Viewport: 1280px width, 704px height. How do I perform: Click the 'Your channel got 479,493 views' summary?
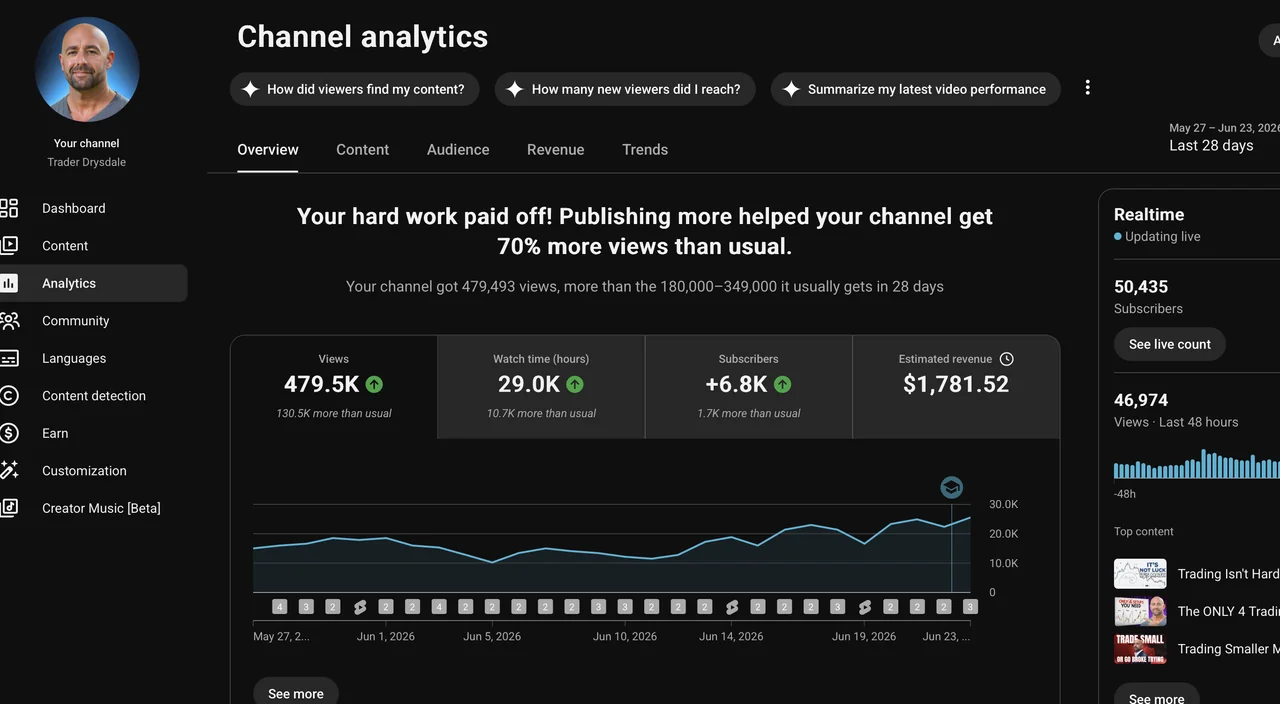pyautogui.click(x=645, y=286)
